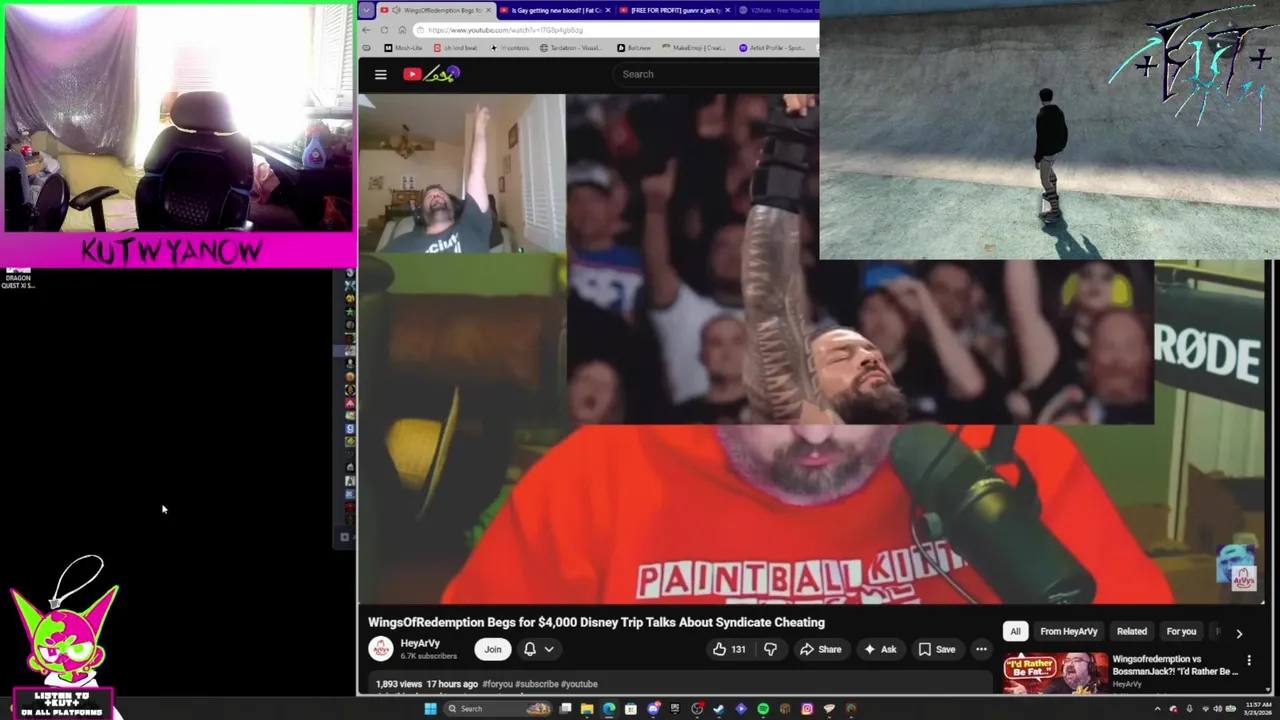Click the HeyArVy channel avatar
The width and height of the screenshot is (1280, 720).
click(380, 649)
